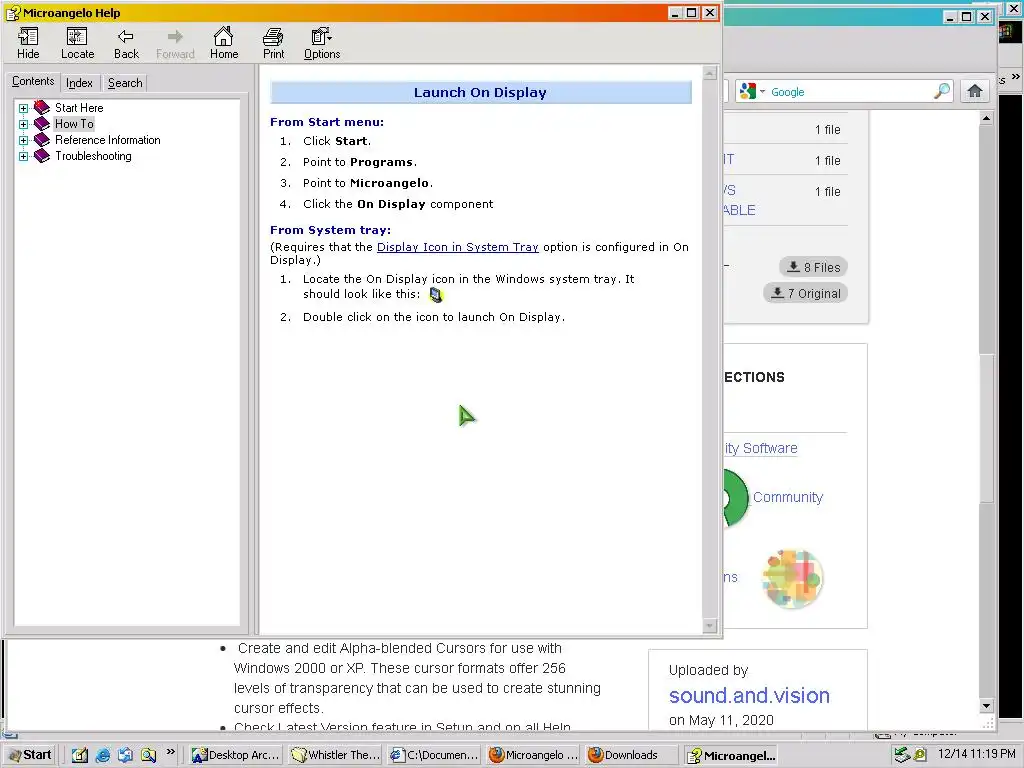Viewport: 1024px width, 768px height.
Task: Expand the Reference Information tree node
Action: click(24, 140)
